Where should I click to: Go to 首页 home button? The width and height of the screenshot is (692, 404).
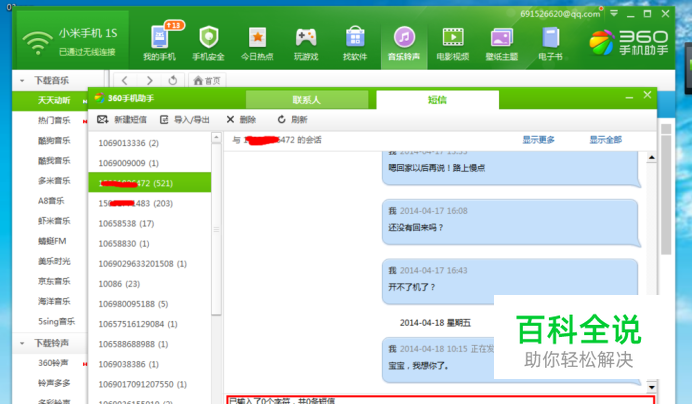coord(207,80)
